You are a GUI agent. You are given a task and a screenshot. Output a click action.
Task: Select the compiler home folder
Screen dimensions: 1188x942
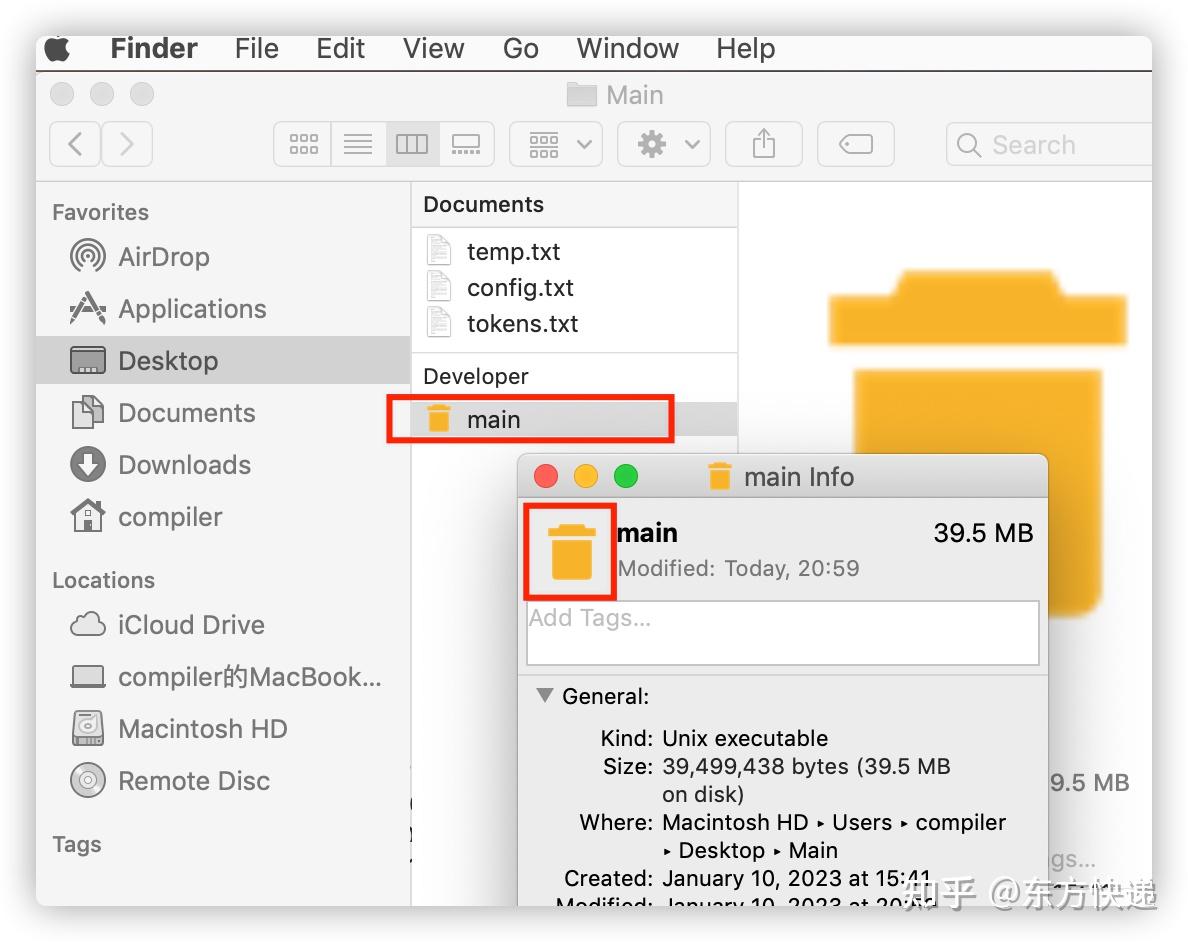click(224, 517)
